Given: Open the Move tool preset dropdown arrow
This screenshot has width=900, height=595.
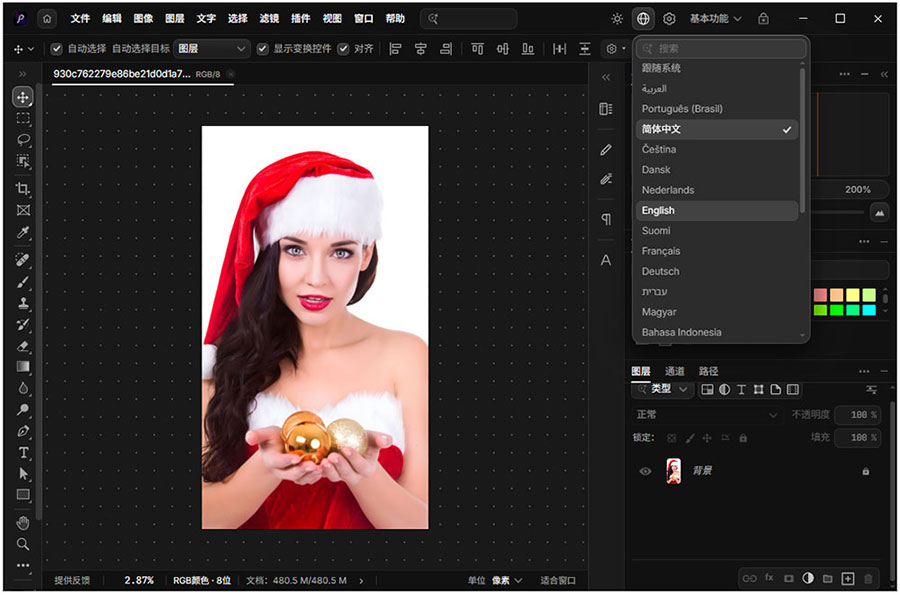Looking at the screenshot, I should 31,49.
